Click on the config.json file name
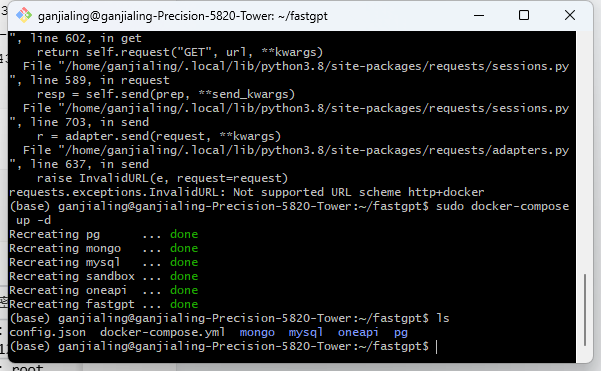Image resolution: width=601 pixels, height=371 pixels. [x=48, y=332]
